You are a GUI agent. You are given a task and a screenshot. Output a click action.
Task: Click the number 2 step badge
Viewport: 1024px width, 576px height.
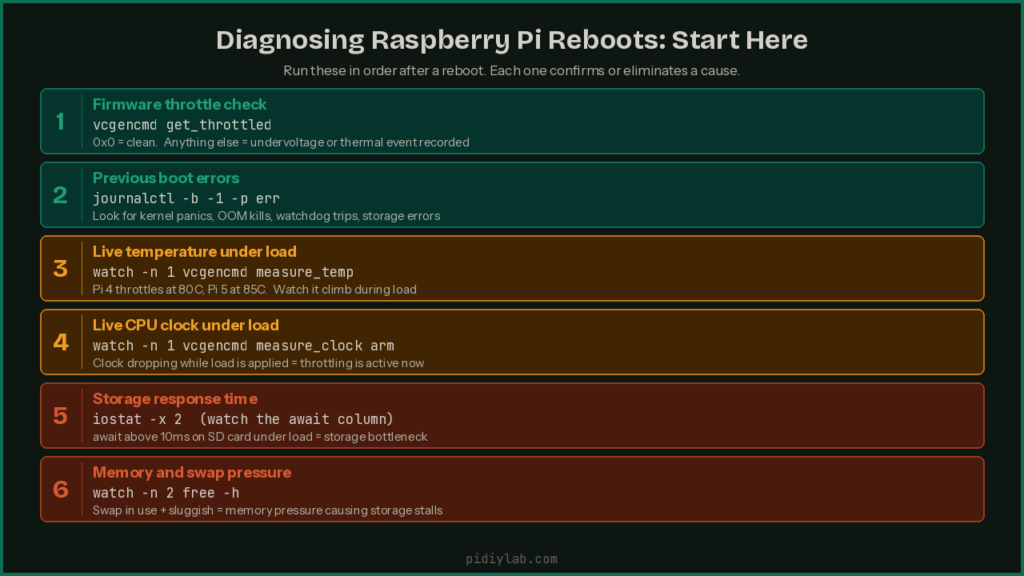[60, 195]
